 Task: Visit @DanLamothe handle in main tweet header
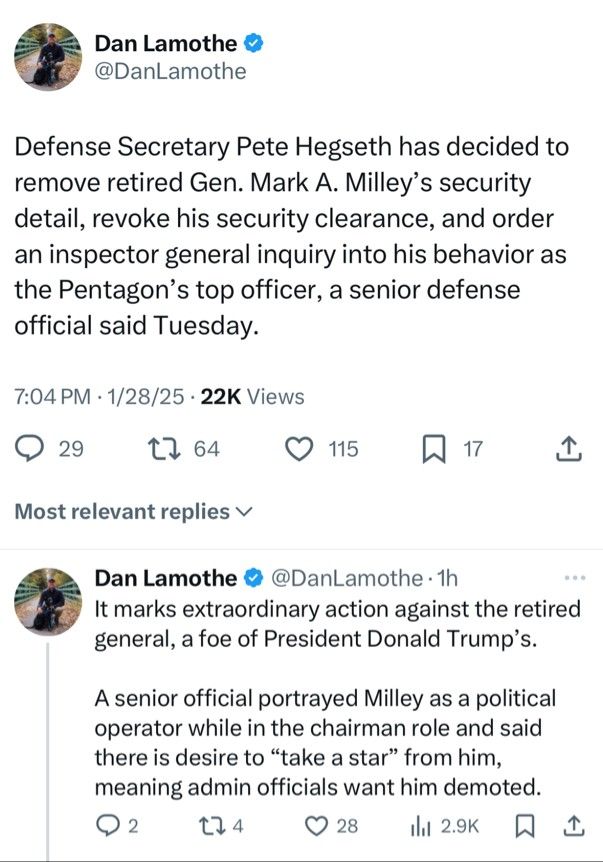coord(170,71)
